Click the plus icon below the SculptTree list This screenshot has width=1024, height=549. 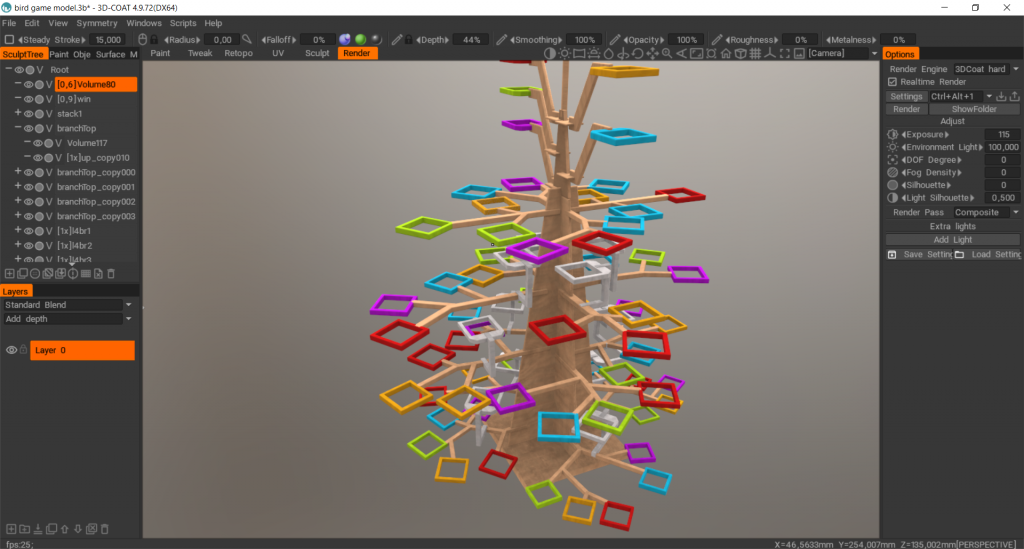tap(10, 274)
